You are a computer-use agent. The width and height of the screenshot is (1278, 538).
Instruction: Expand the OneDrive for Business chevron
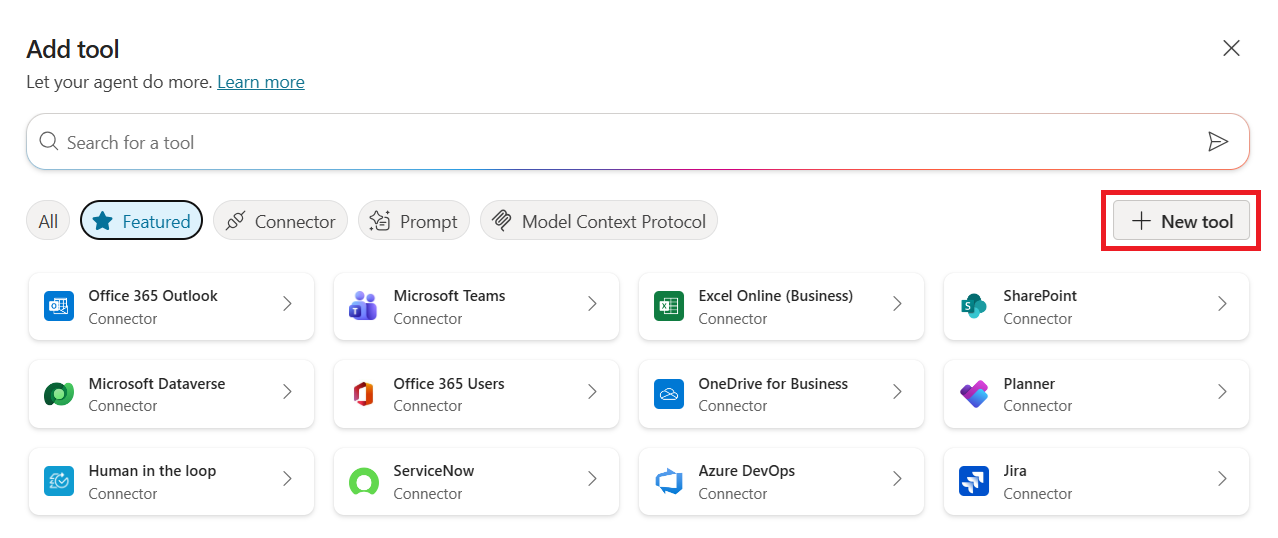click(897, 392)
